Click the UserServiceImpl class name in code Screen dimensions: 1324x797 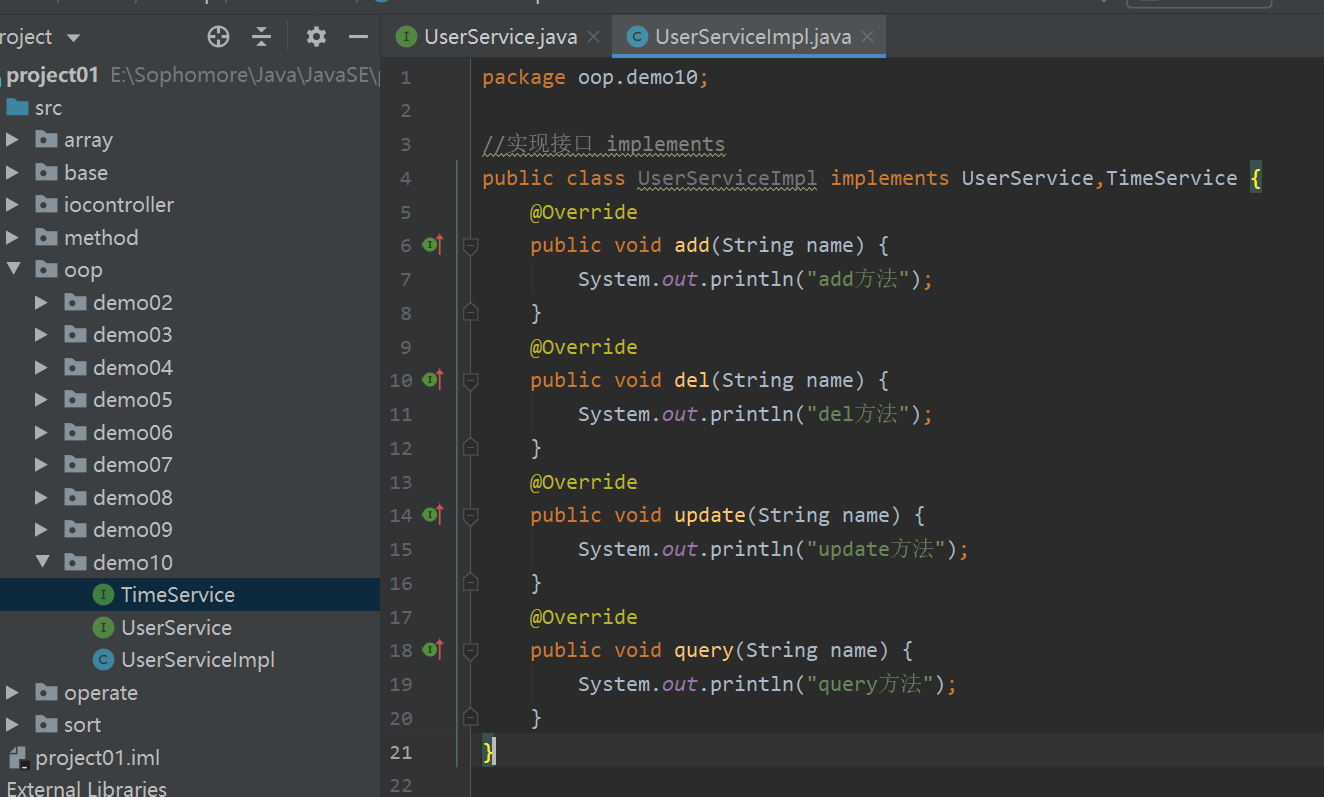[x=727, y=178]
